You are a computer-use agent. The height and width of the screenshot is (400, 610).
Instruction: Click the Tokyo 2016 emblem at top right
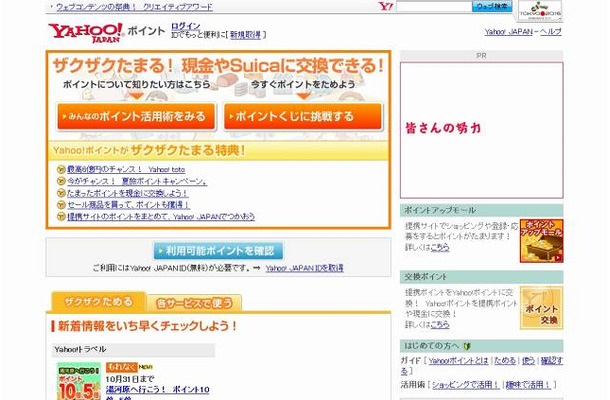point(540,11)
